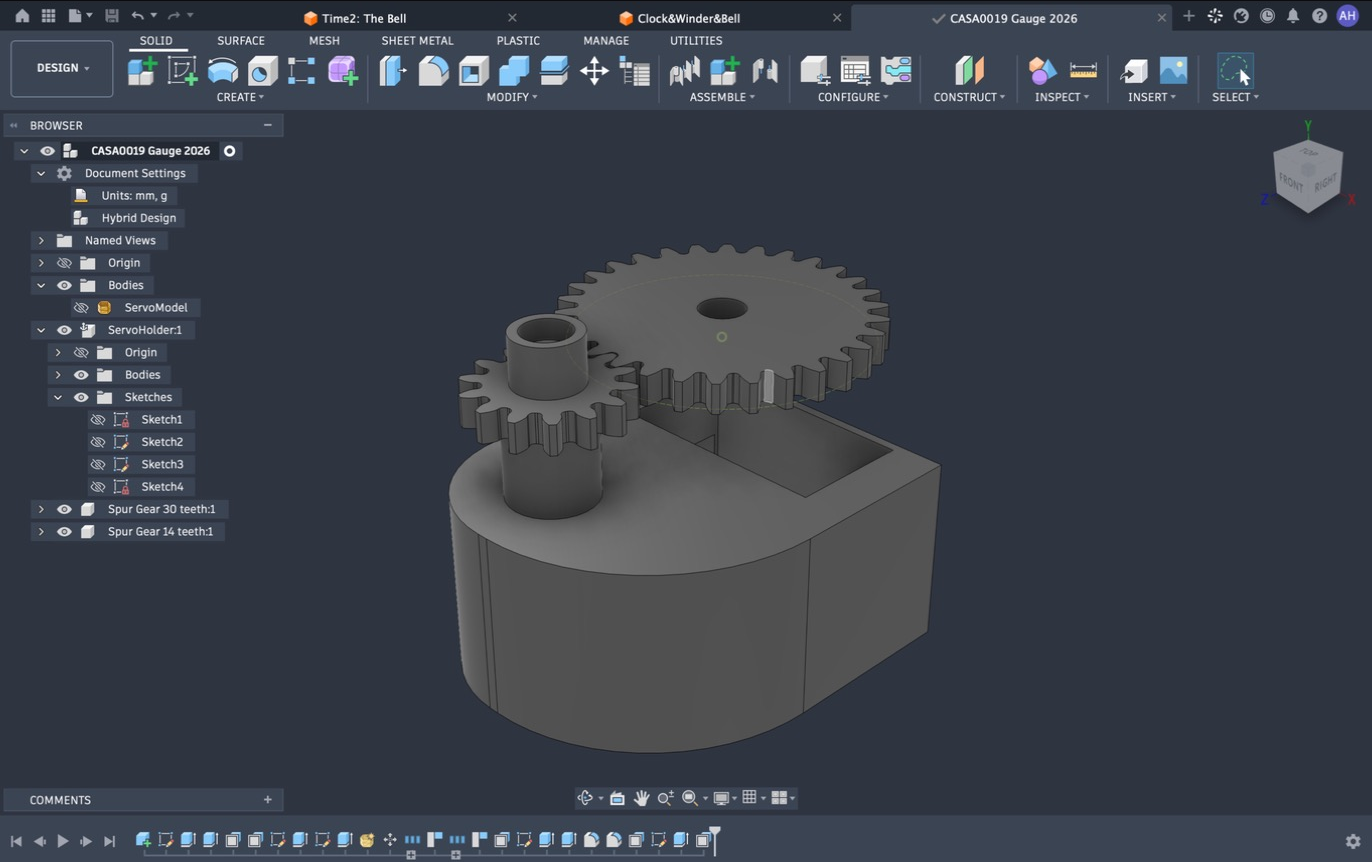Screen dimensions: 1372x862
Task: Toggle Sketches folder visibility
Action: (x=81, y=397)
